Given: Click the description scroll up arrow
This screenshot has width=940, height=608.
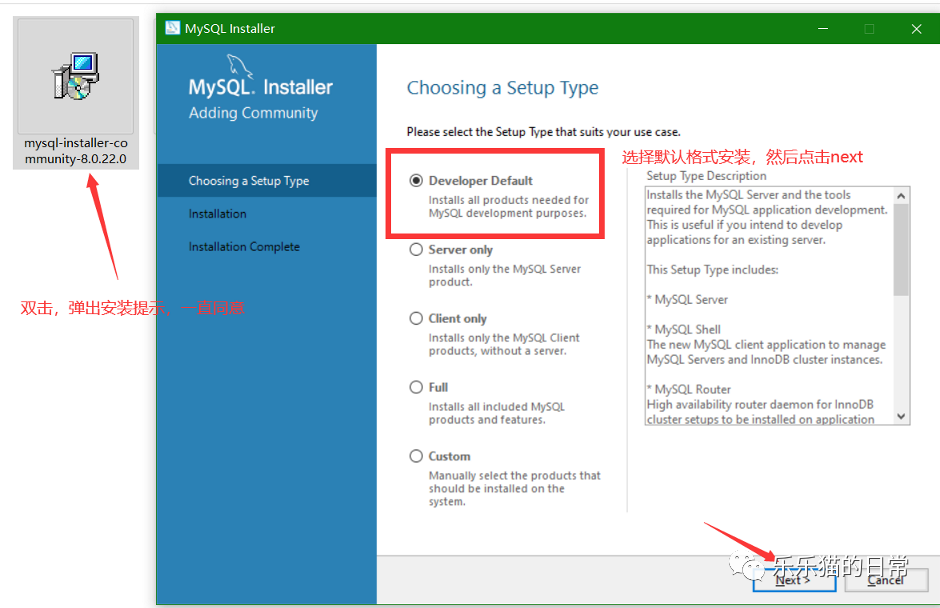Looking at the screenshot, I should tap(901, 196).
